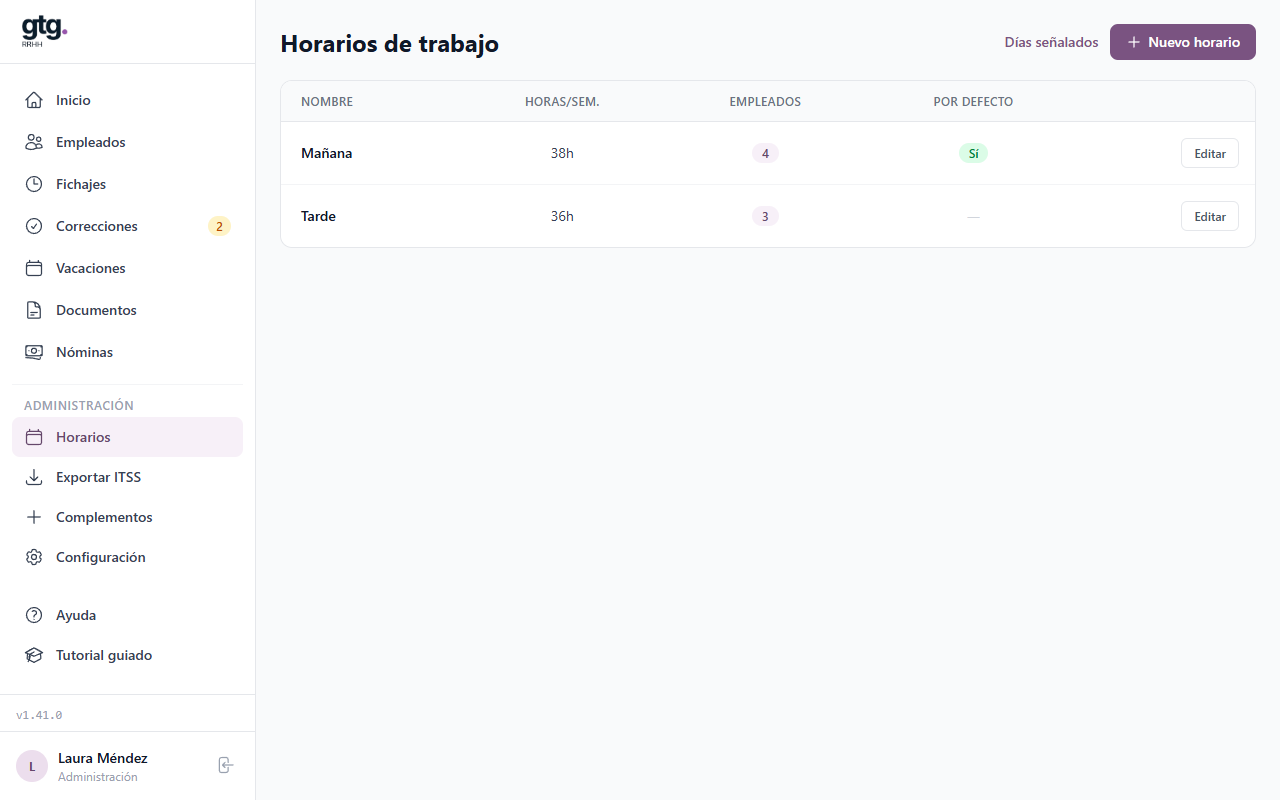The image size is (1280, 800).
Task: Select the Mañana schedule name
Action: pyautogui.click(x=327, y=153)
